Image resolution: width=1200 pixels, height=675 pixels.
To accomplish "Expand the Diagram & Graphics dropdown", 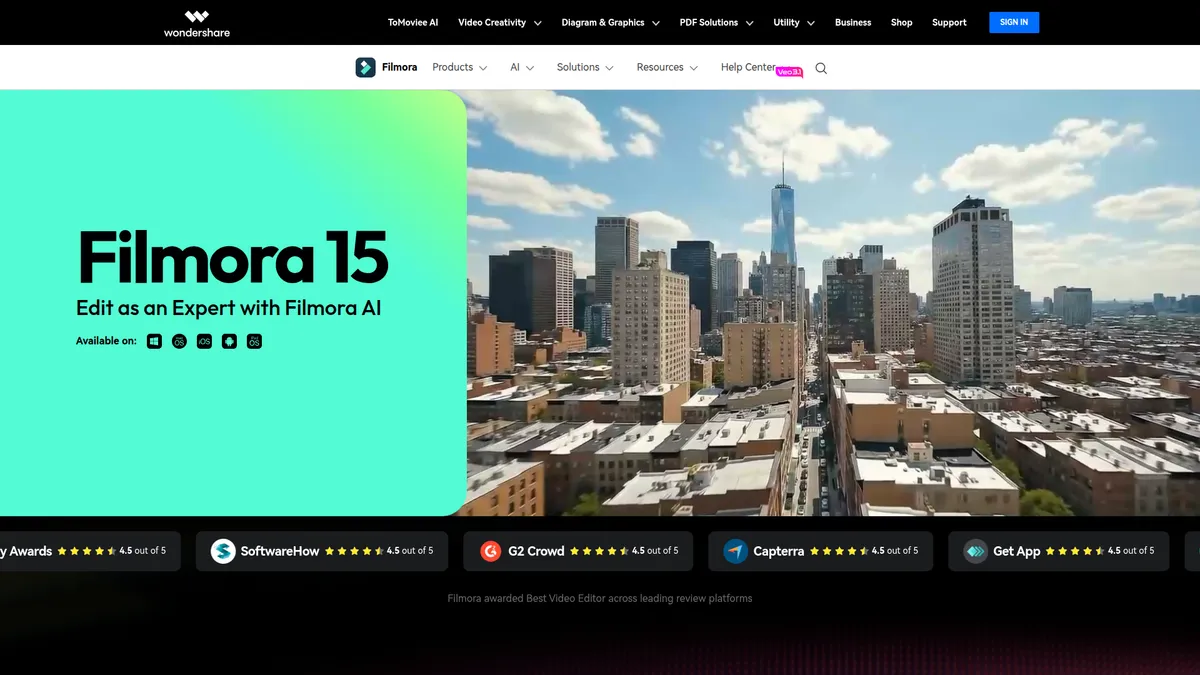I will [610, 22].
